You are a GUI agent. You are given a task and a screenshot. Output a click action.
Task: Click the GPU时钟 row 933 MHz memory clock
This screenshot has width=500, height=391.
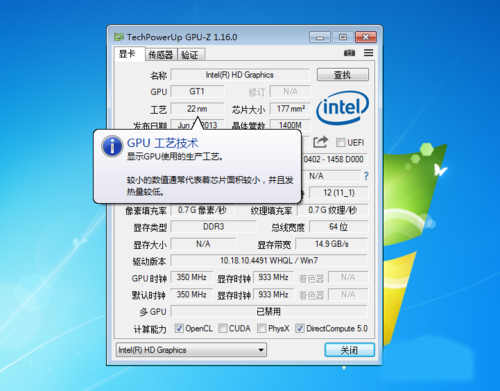pos(274,277)
